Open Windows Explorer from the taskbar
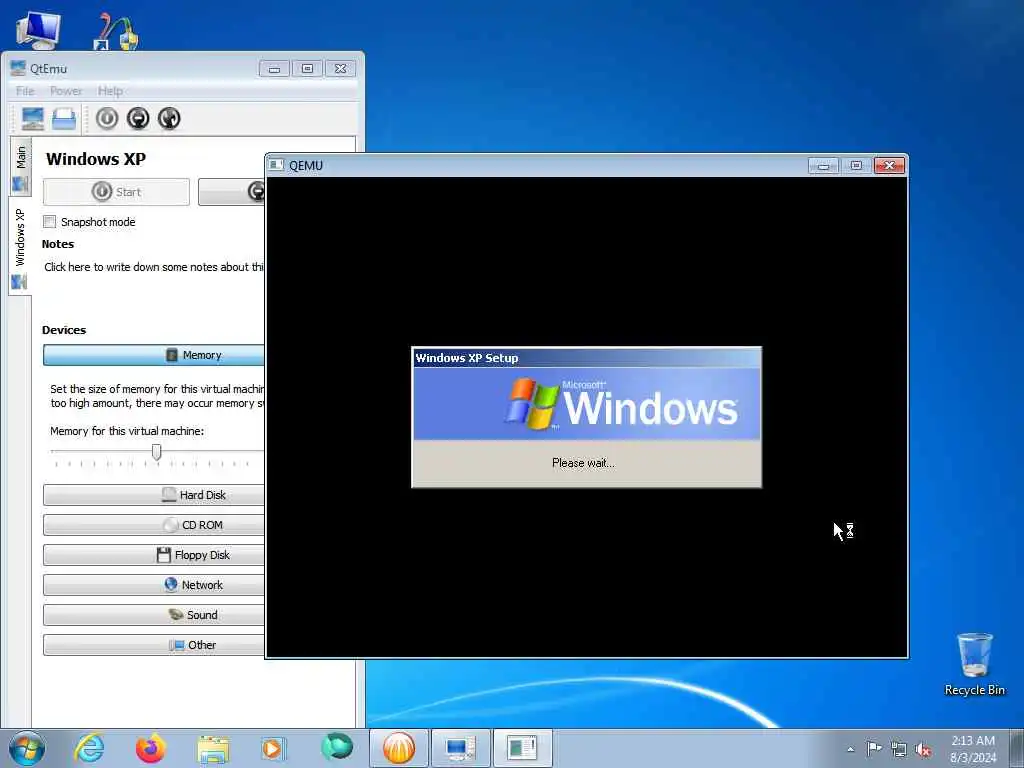The height and width of the screenshot is (768, 1024). click(213, 749)
